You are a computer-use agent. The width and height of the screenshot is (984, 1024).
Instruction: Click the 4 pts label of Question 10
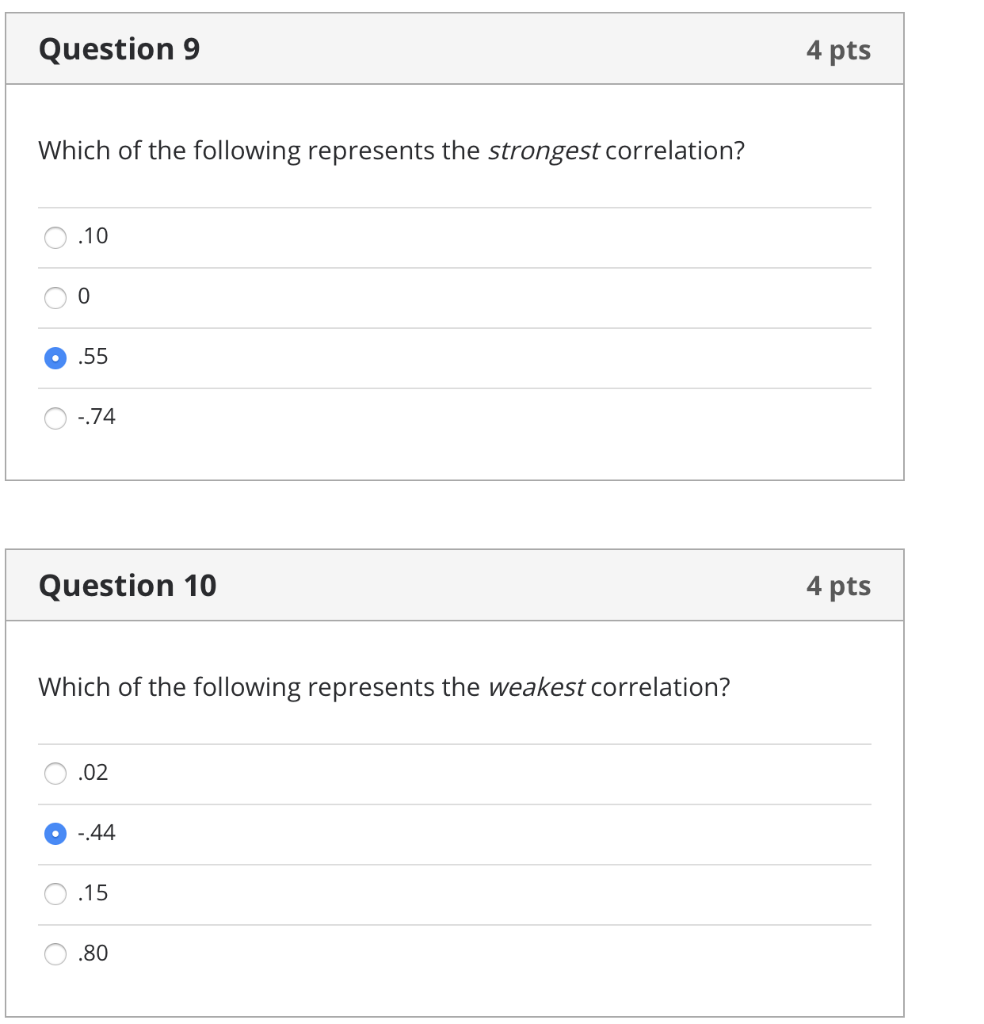tap(838, 586)
